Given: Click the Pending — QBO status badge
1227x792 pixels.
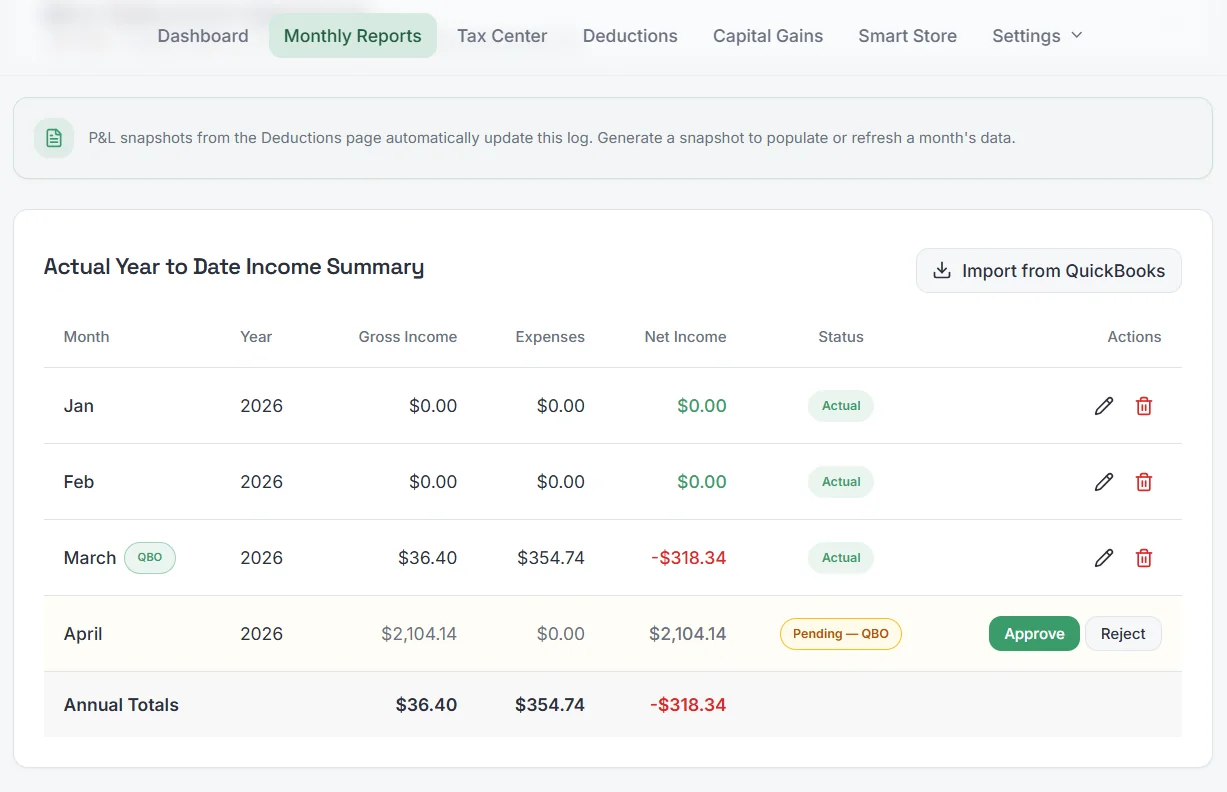Looking at the screenshot, I should pyautogui.click(x=841, y=634).
